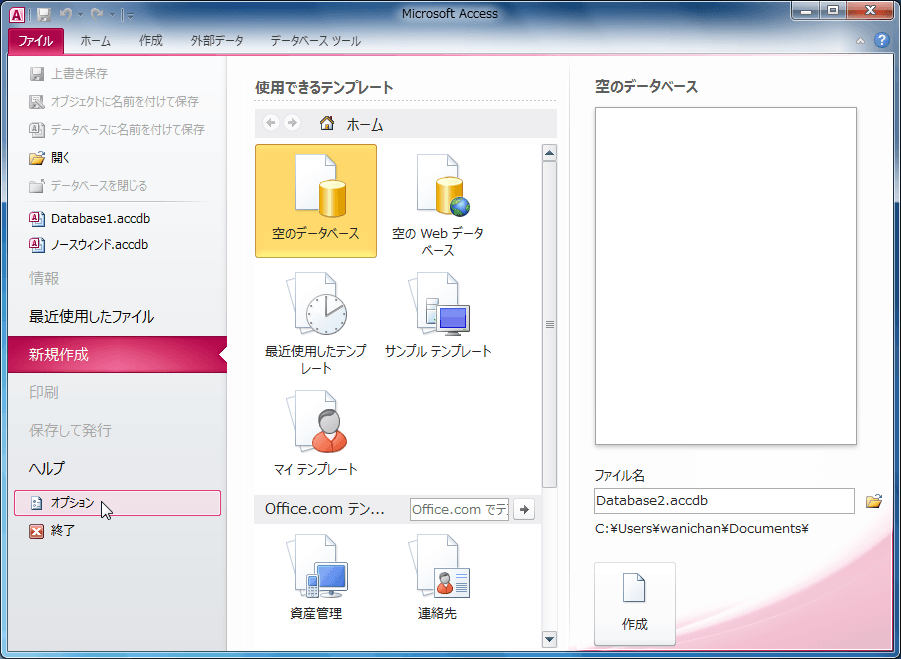Open 最近使用したテンプレート folder
This screenshot has height=659, width=901.
(316, 323)
